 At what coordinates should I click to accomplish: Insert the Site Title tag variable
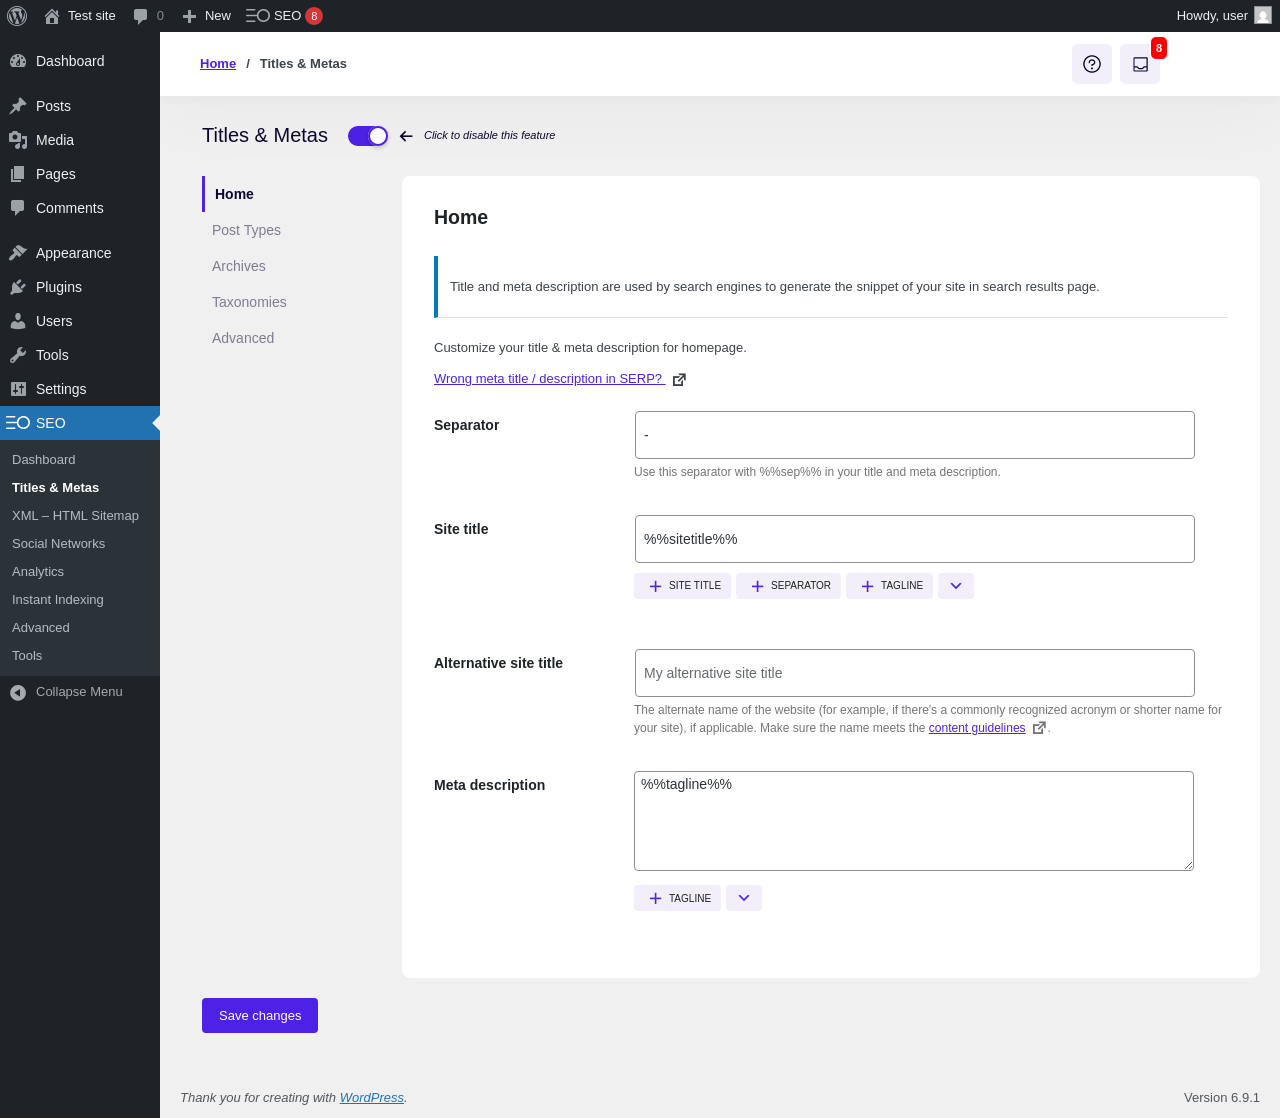point(683,586)
